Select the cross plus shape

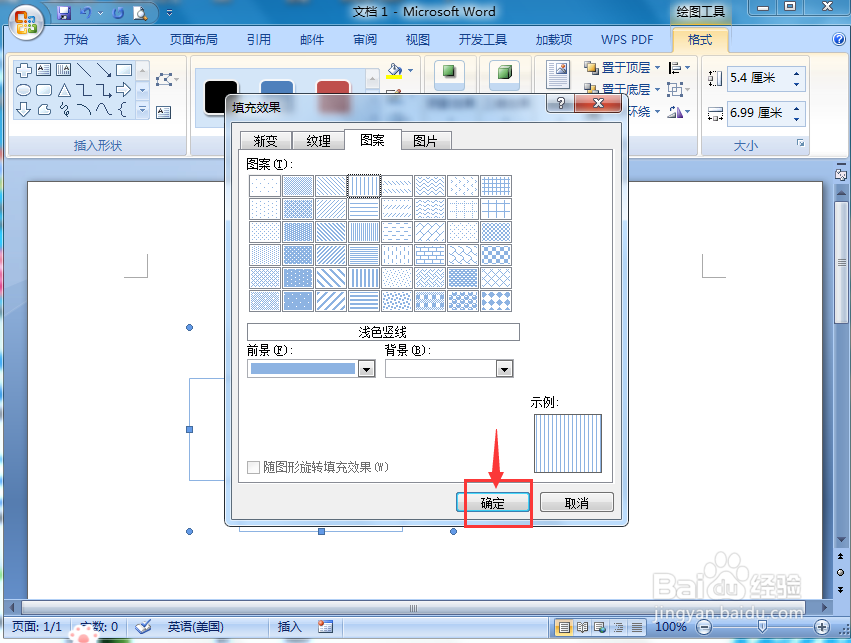[x=23, y=69]
